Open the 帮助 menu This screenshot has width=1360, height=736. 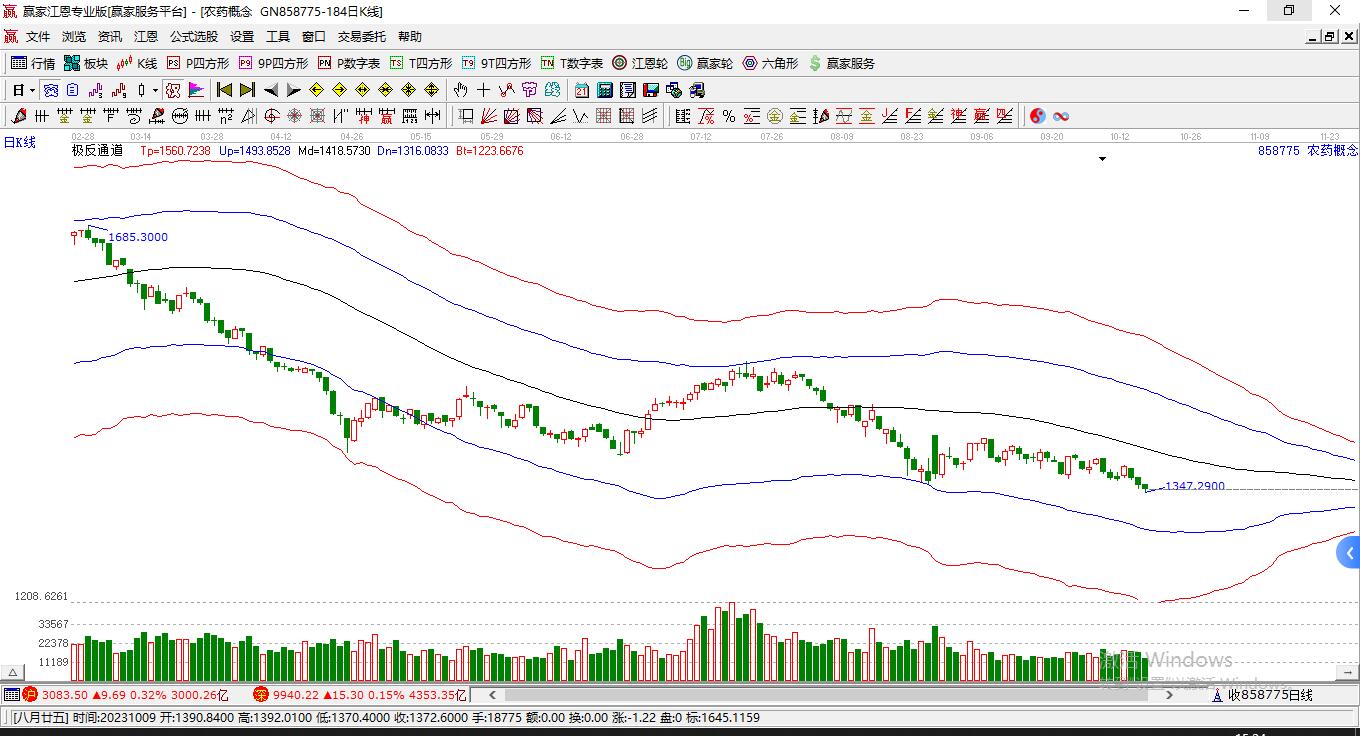click(410, 36)
